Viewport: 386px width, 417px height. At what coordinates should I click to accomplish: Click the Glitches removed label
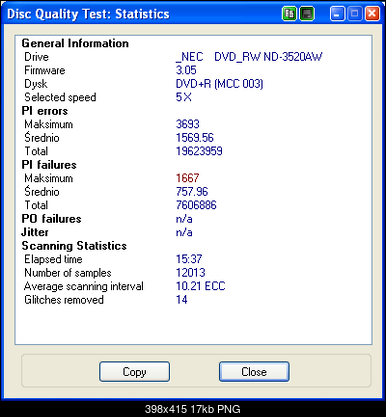coord(64,300)
